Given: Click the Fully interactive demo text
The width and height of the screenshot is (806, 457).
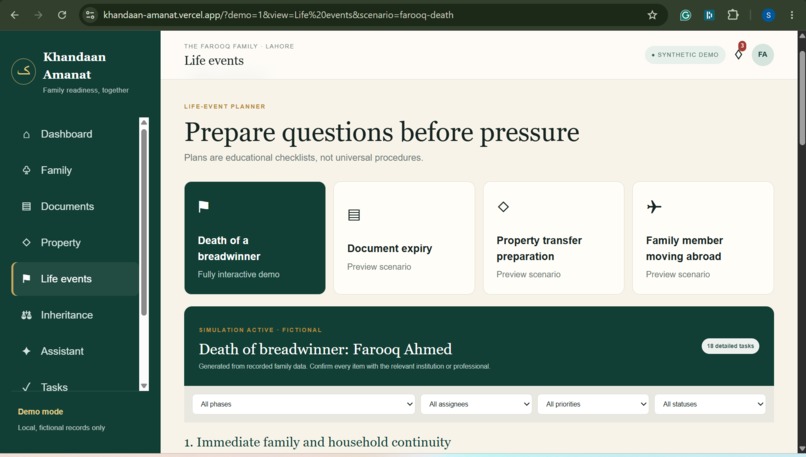Looking at the screenshot, I should [x=239, y=275].
